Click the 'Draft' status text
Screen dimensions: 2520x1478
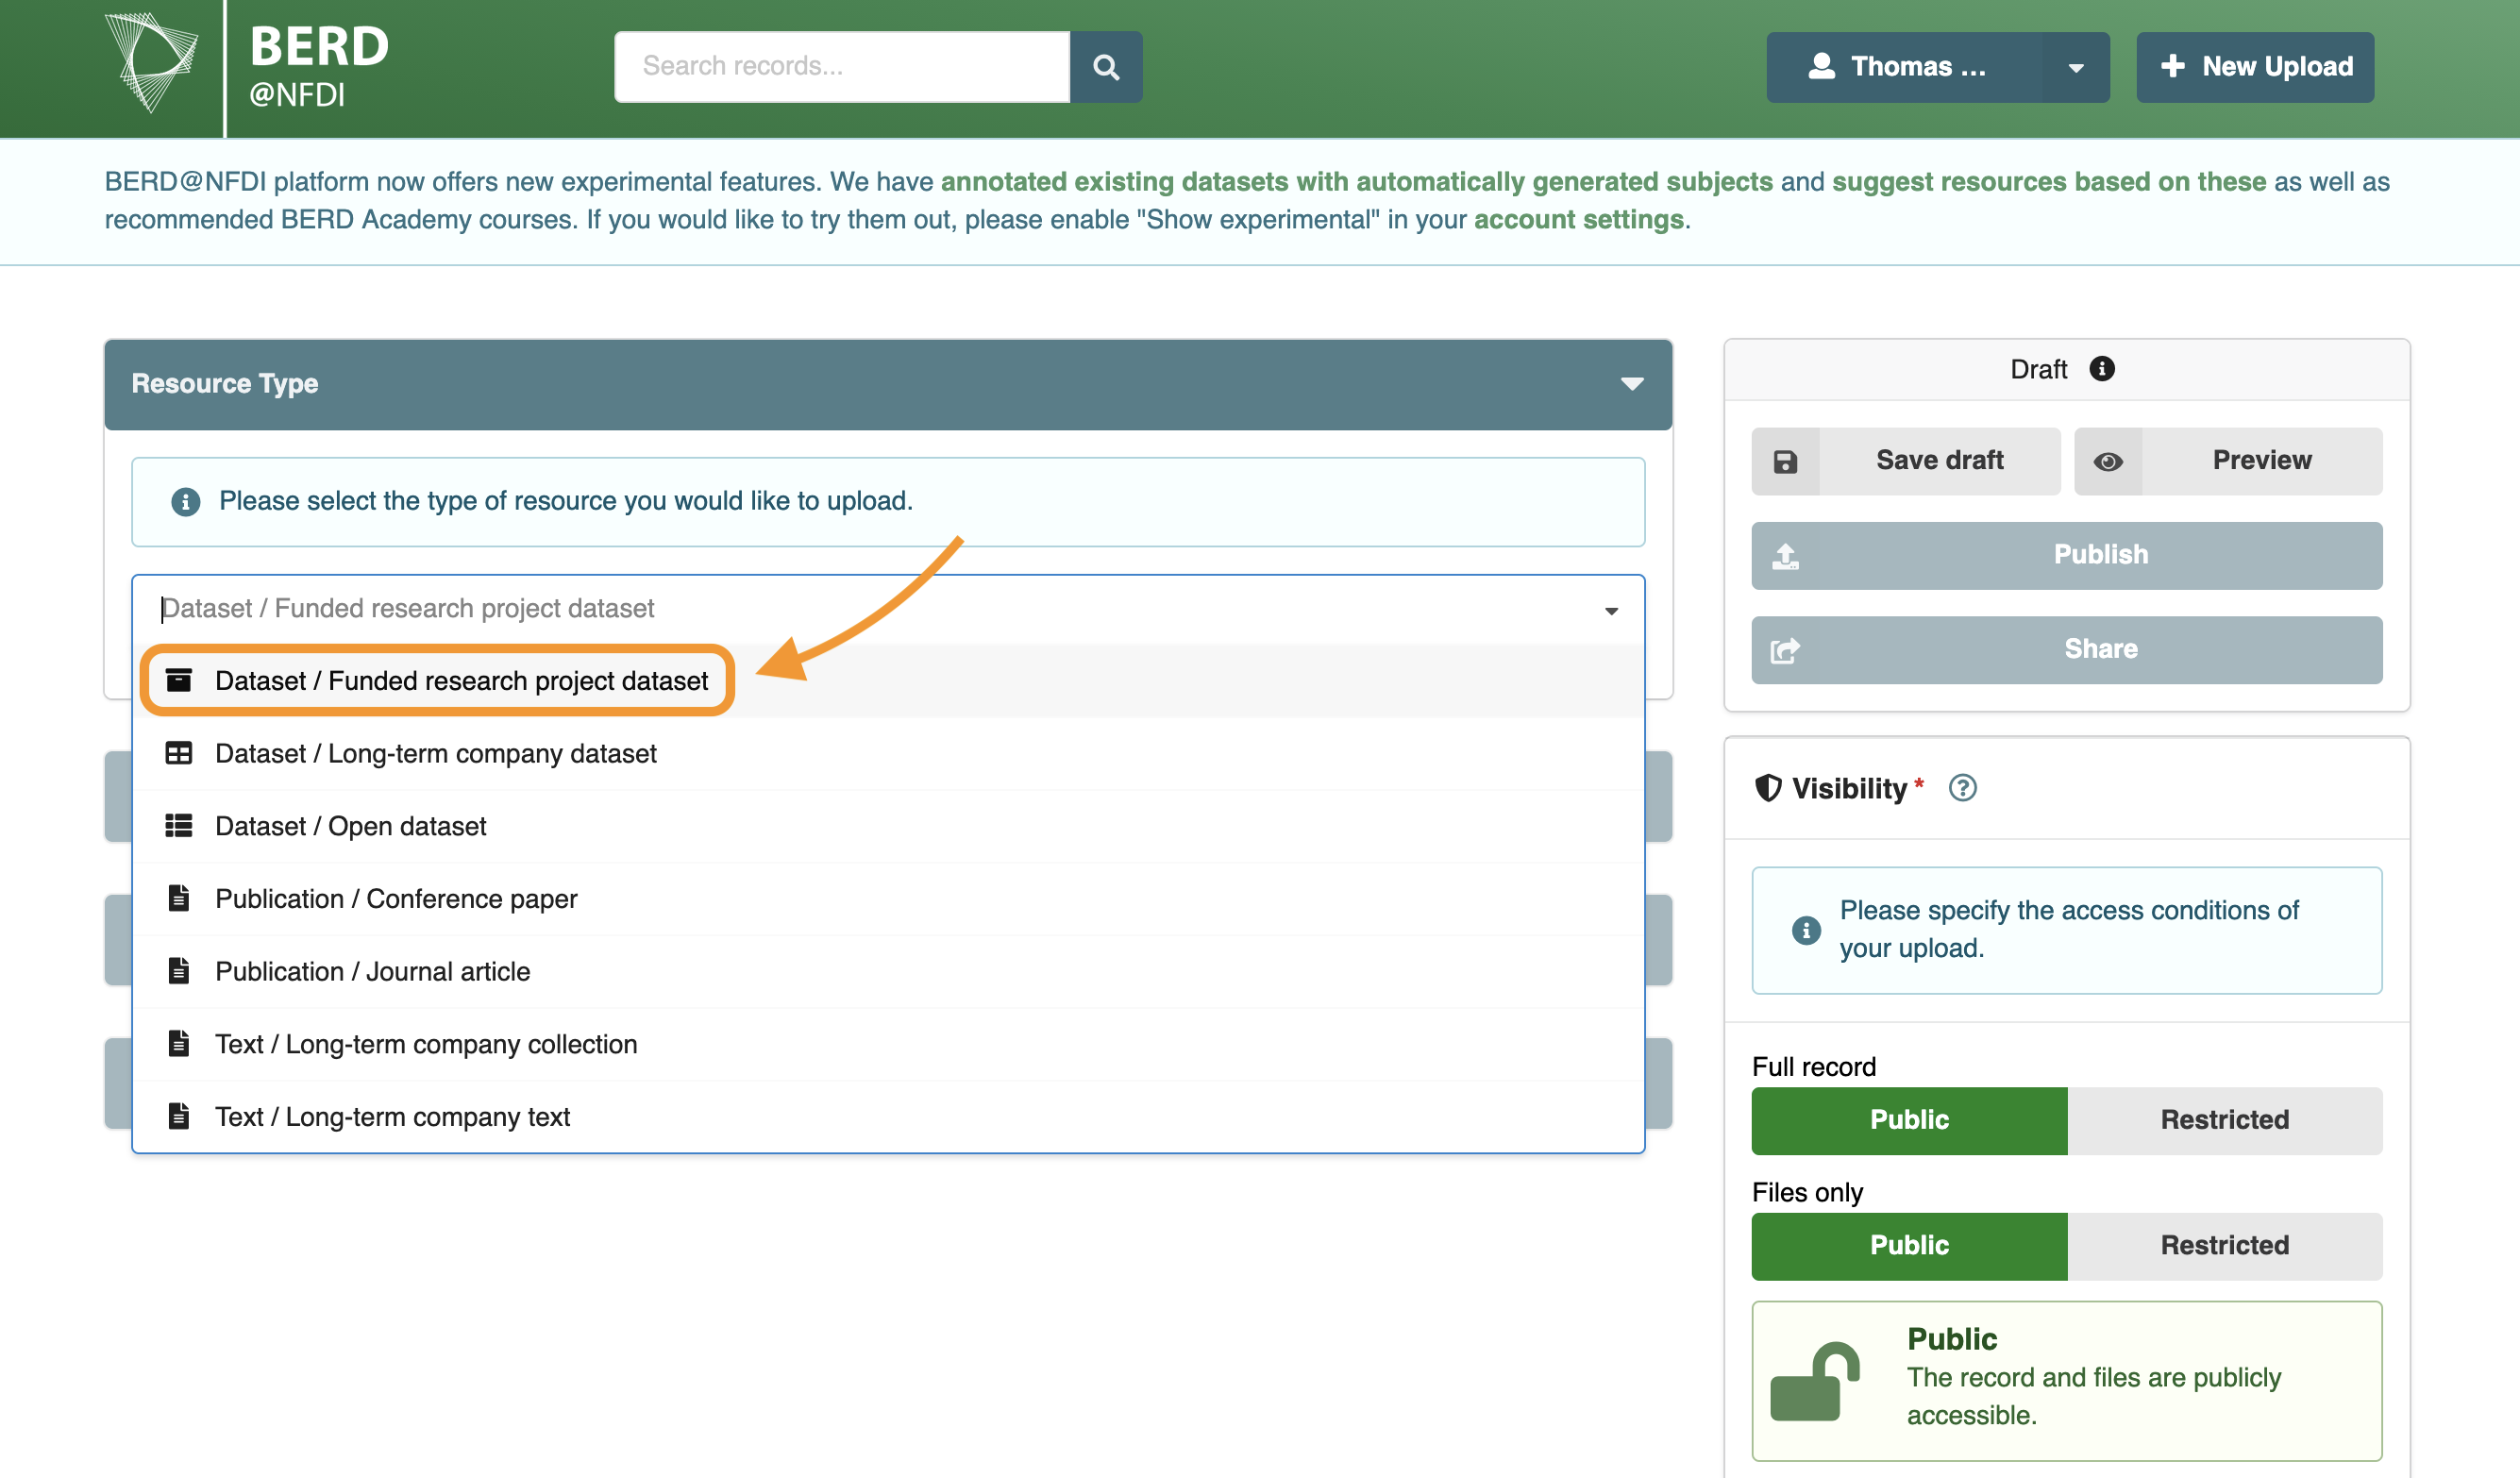2038,369
